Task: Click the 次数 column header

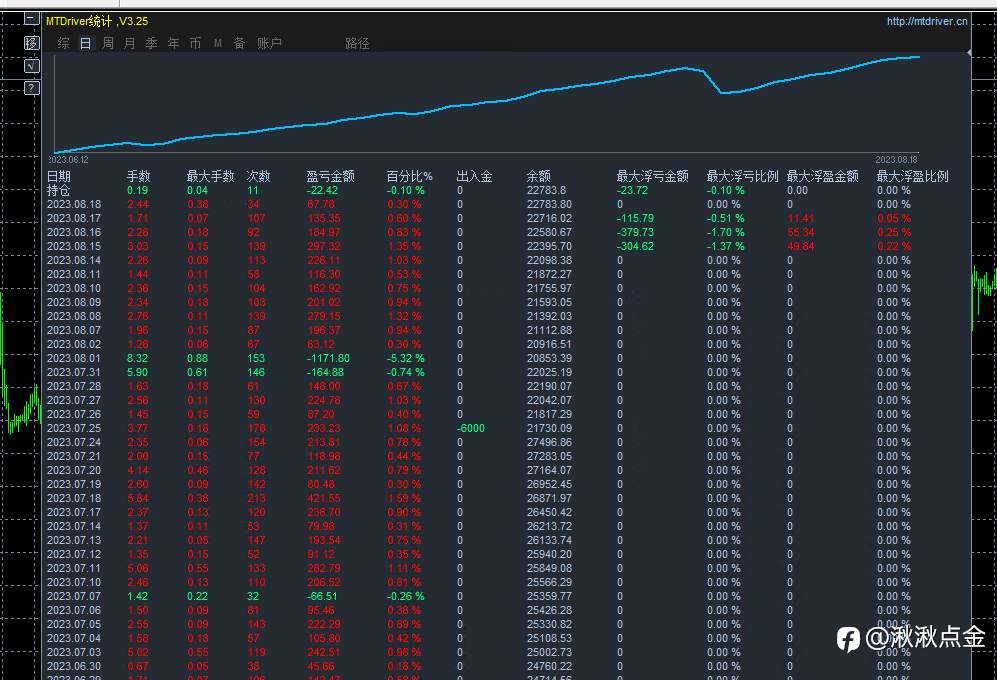Action: pyautogui.click(x=259, y=176)
